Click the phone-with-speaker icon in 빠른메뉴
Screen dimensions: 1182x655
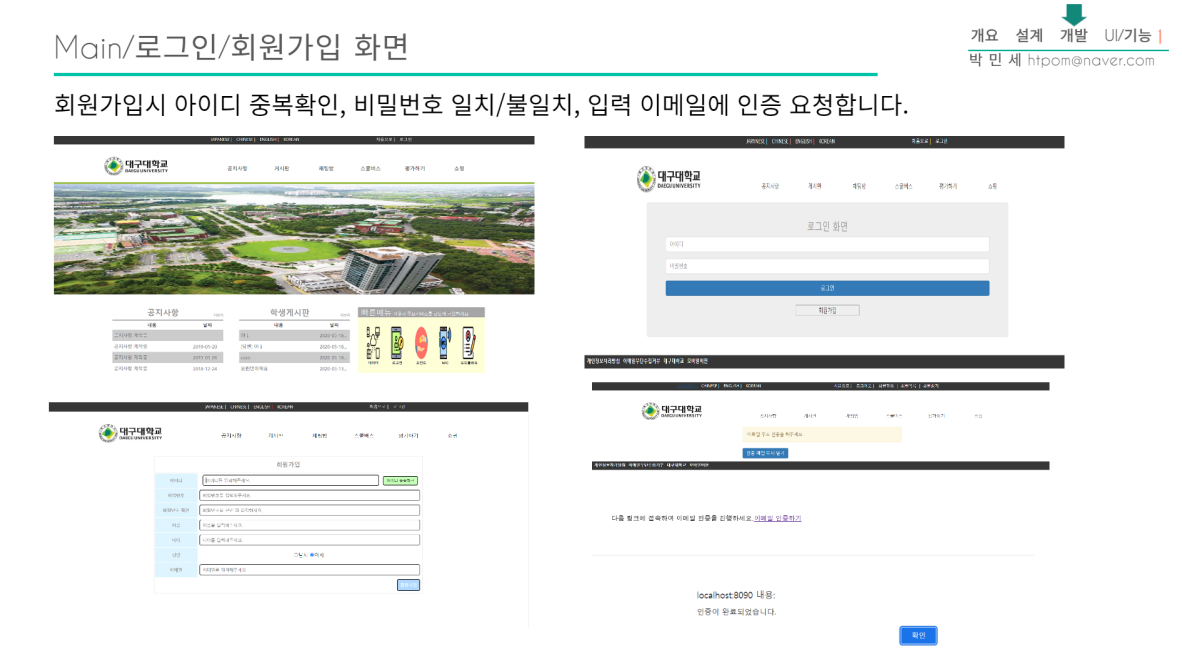pyautogui.click(x=443, y=342)
